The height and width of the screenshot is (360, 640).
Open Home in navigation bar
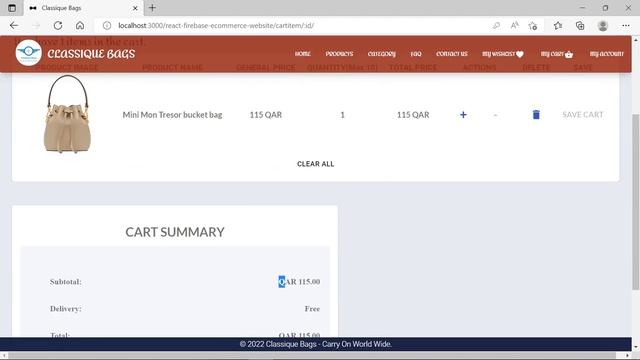coord(302,53)
